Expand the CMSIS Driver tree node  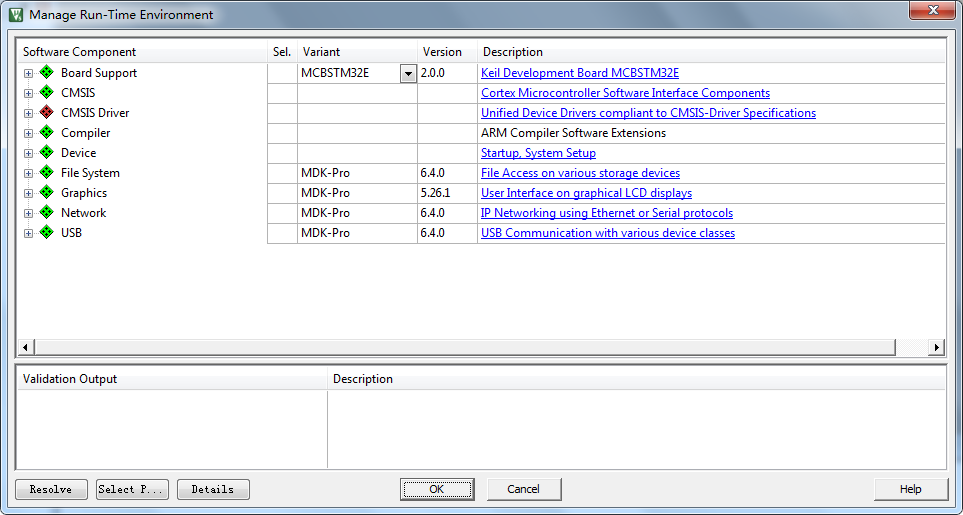click(28, 114)
